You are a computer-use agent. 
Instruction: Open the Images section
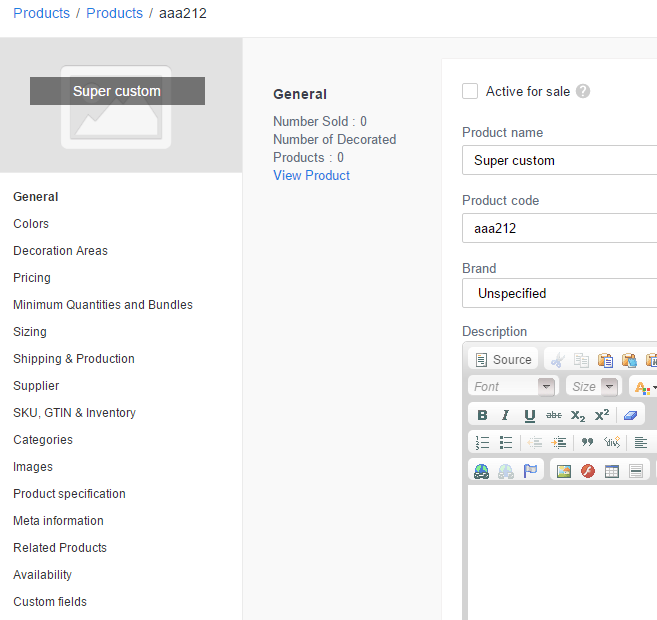click(x=33, y=467)
